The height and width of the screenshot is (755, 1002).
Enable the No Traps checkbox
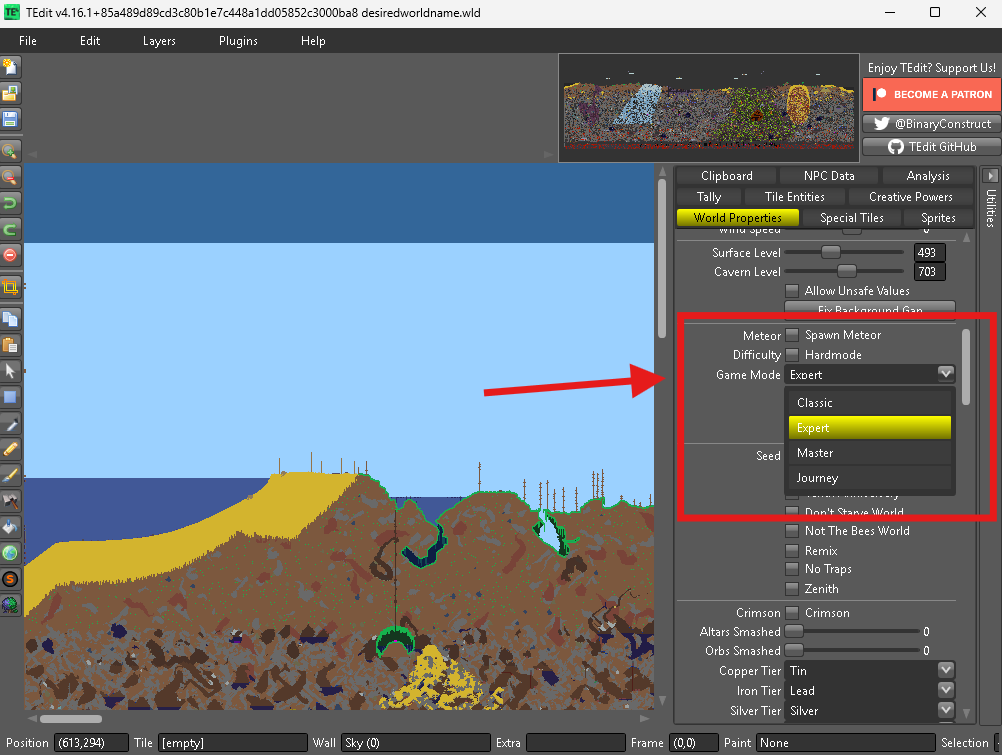[x=792, y=569]
